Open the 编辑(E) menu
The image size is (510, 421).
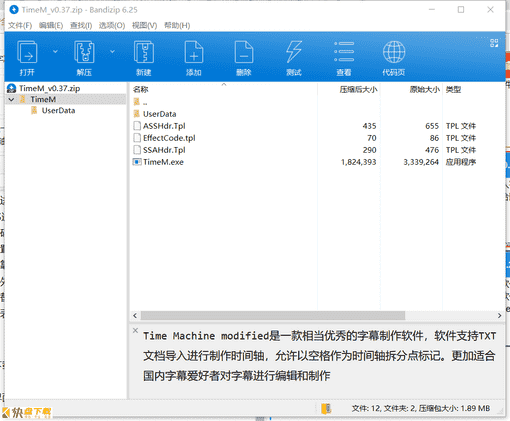pyautogui.click(x=51, y=25)
